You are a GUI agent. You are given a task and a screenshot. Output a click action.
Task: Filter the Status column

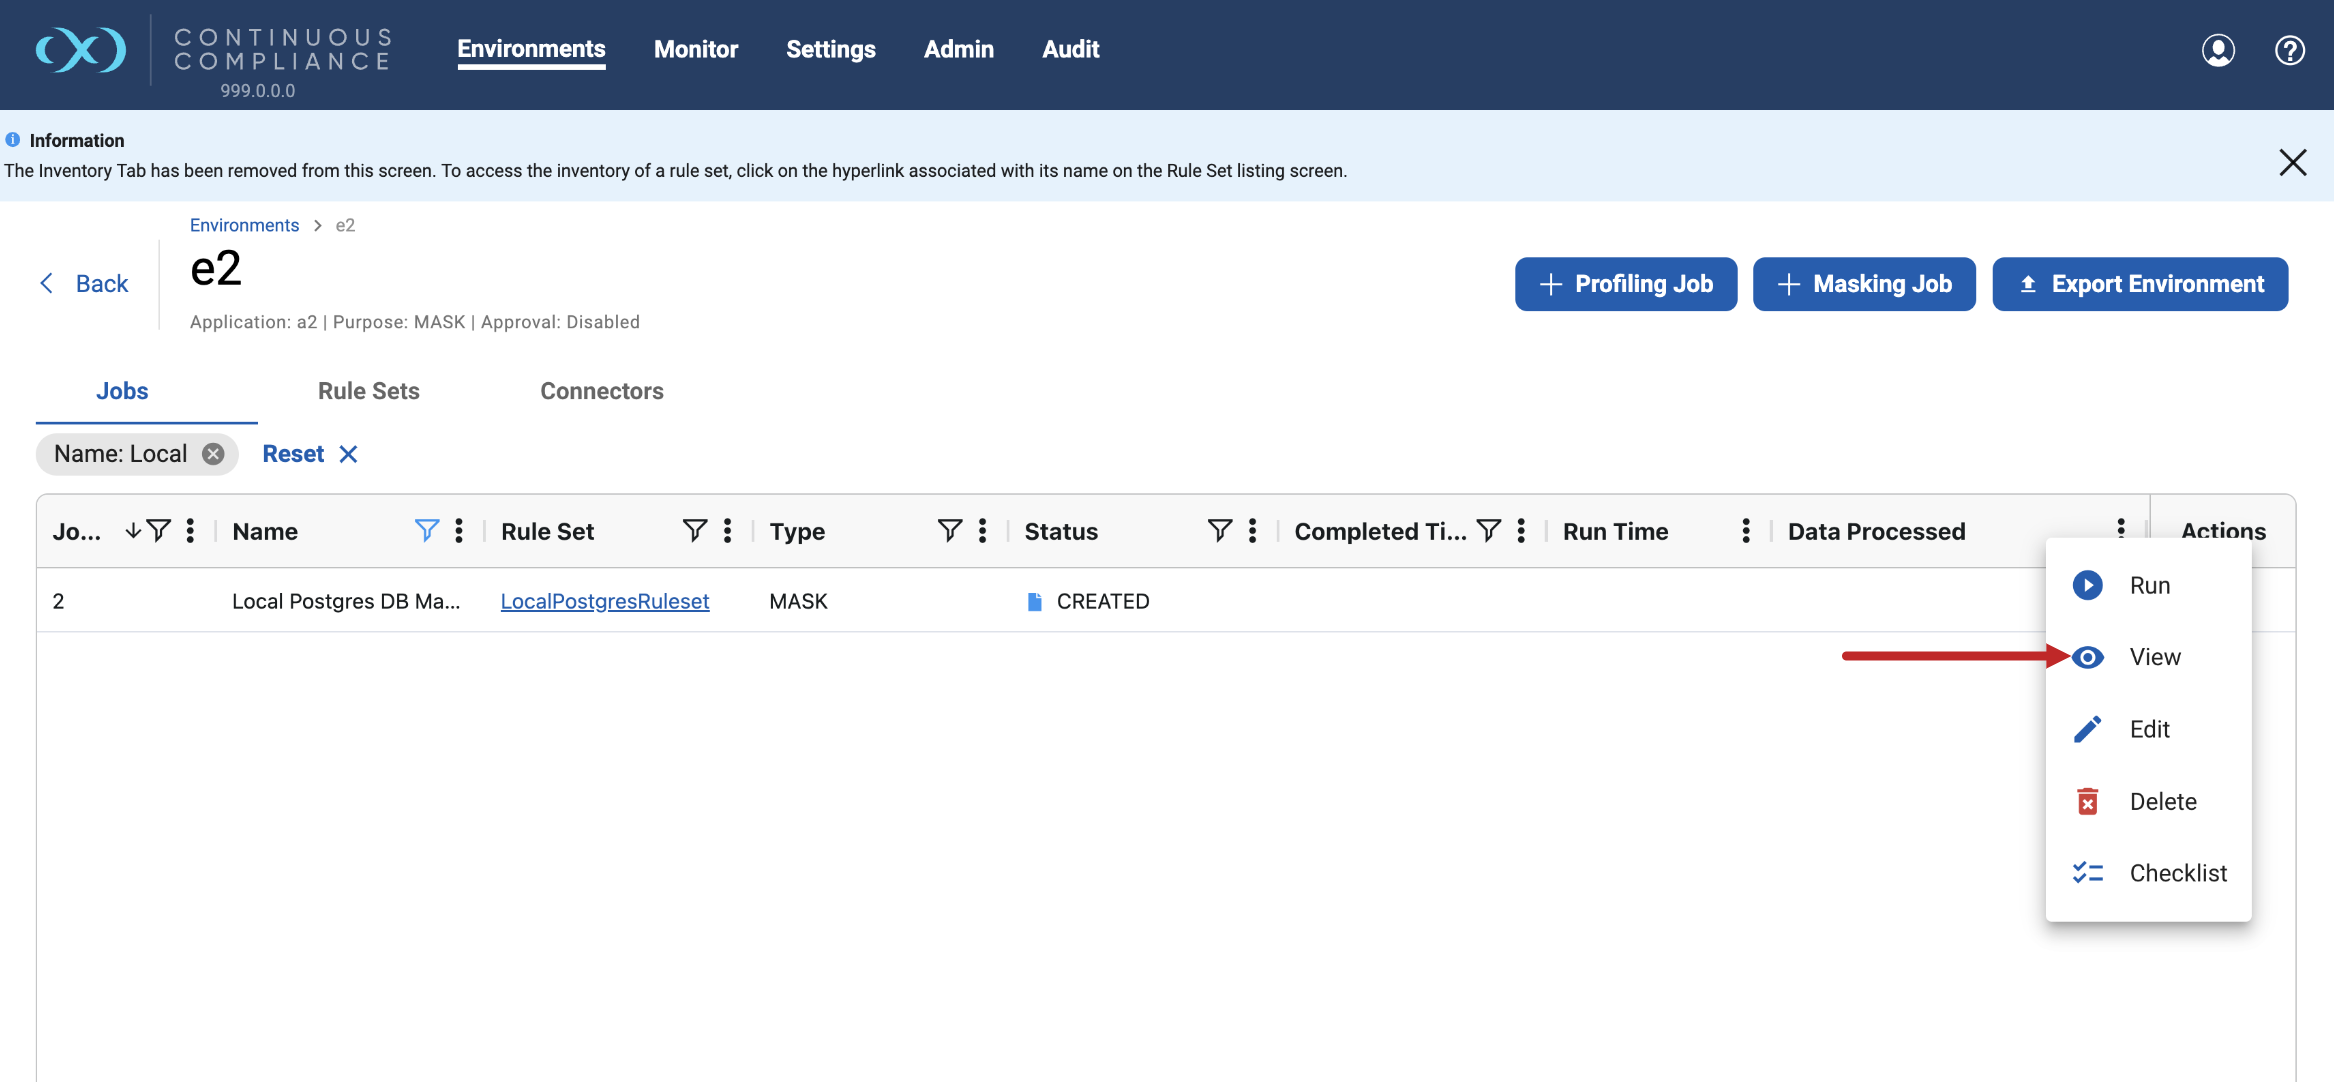click(x=1219, y=531)
